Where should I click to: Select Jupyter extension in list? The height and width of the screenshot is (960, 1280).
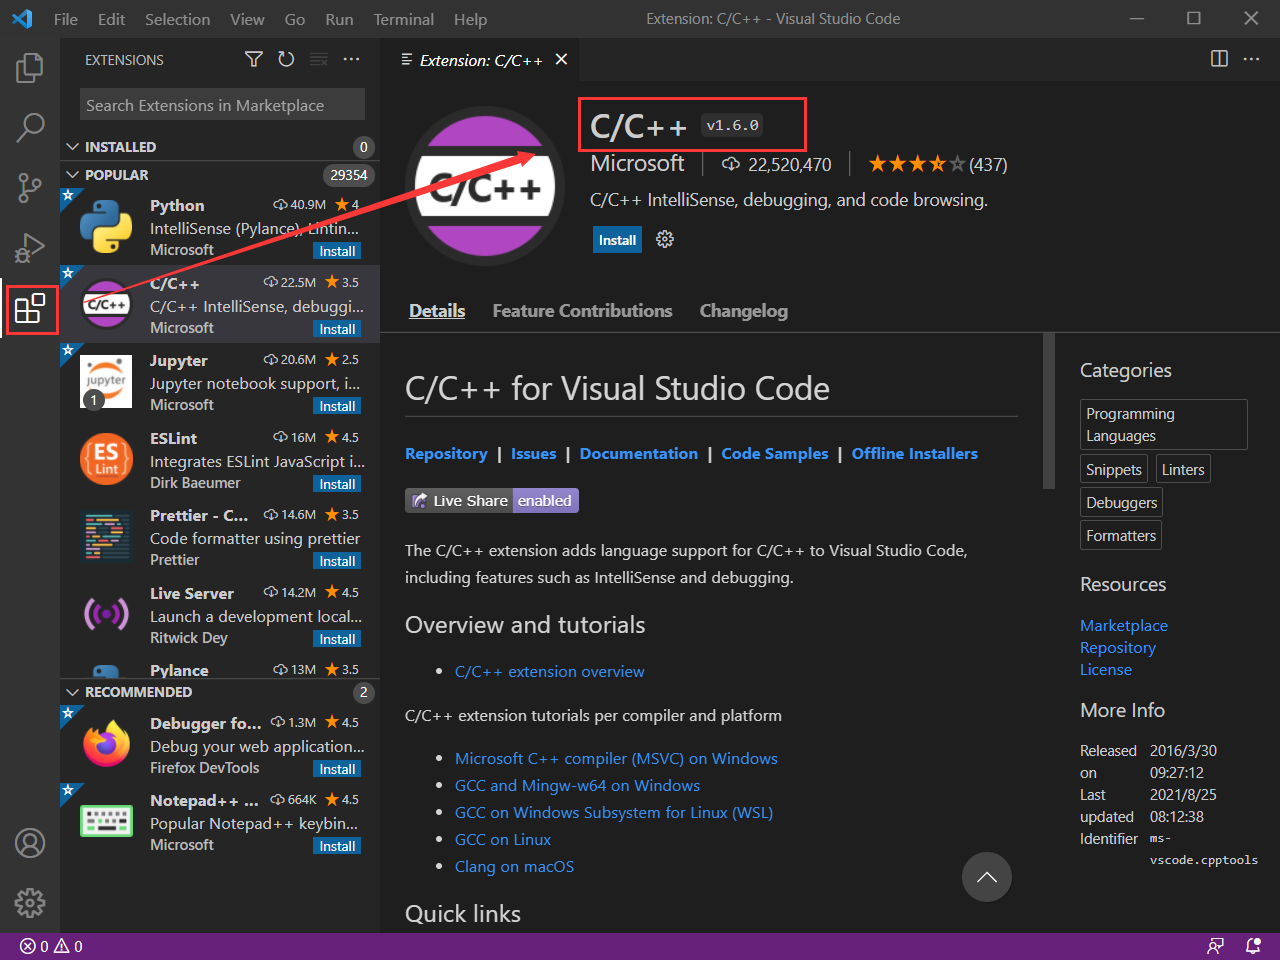point(220,381)
